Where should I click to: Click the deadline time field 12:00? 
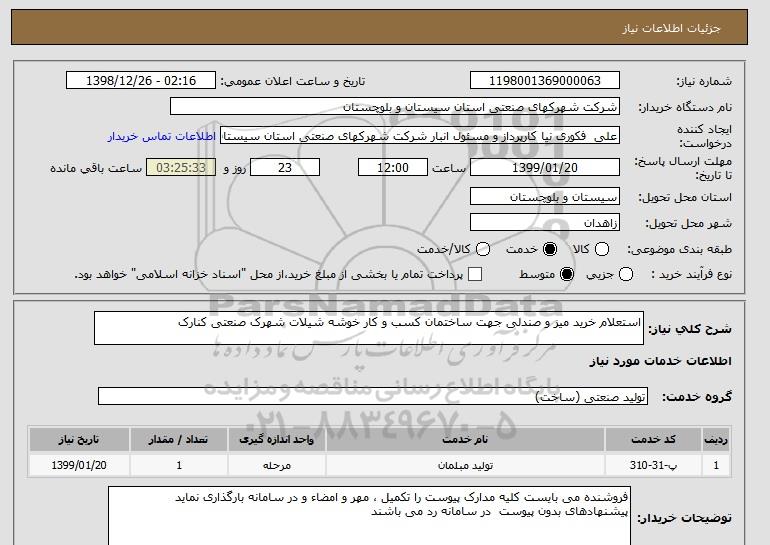(393, 167)
